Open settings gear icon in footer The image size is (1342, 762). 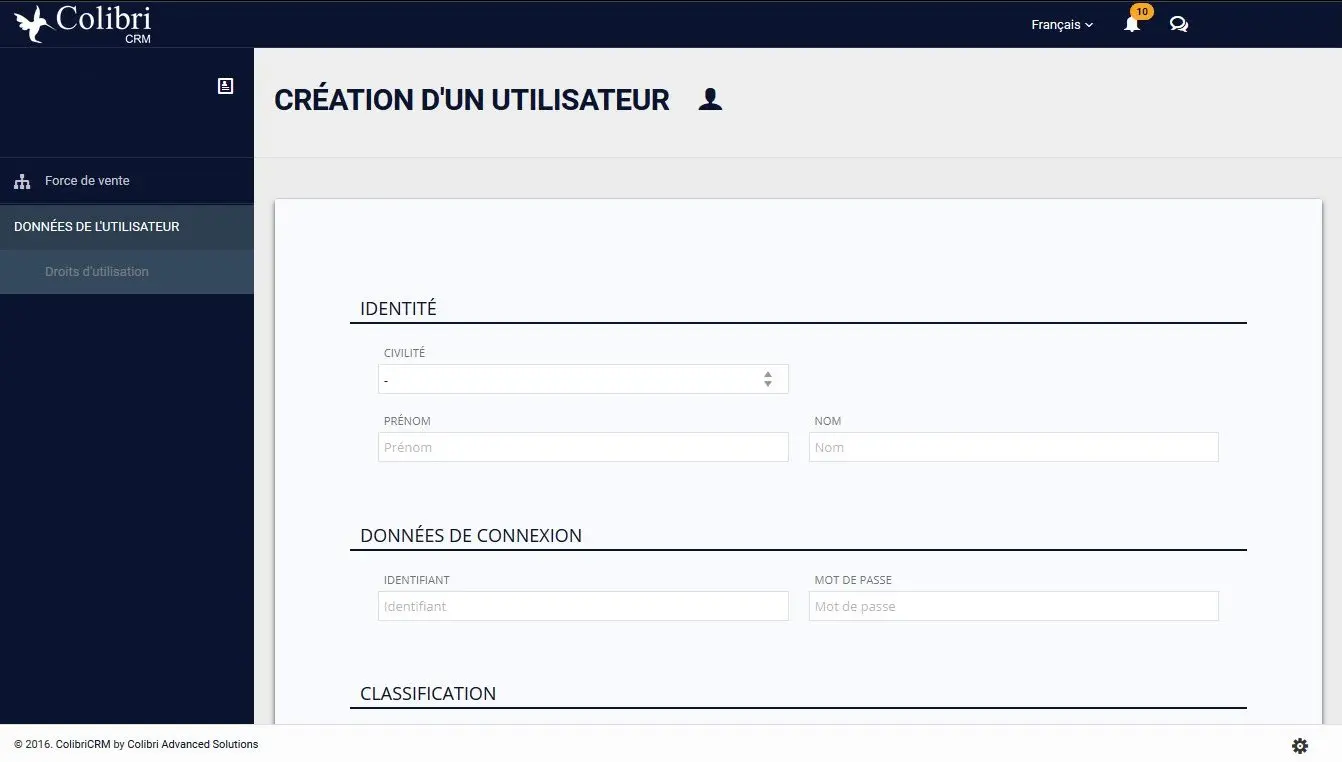pos(1300,745)
